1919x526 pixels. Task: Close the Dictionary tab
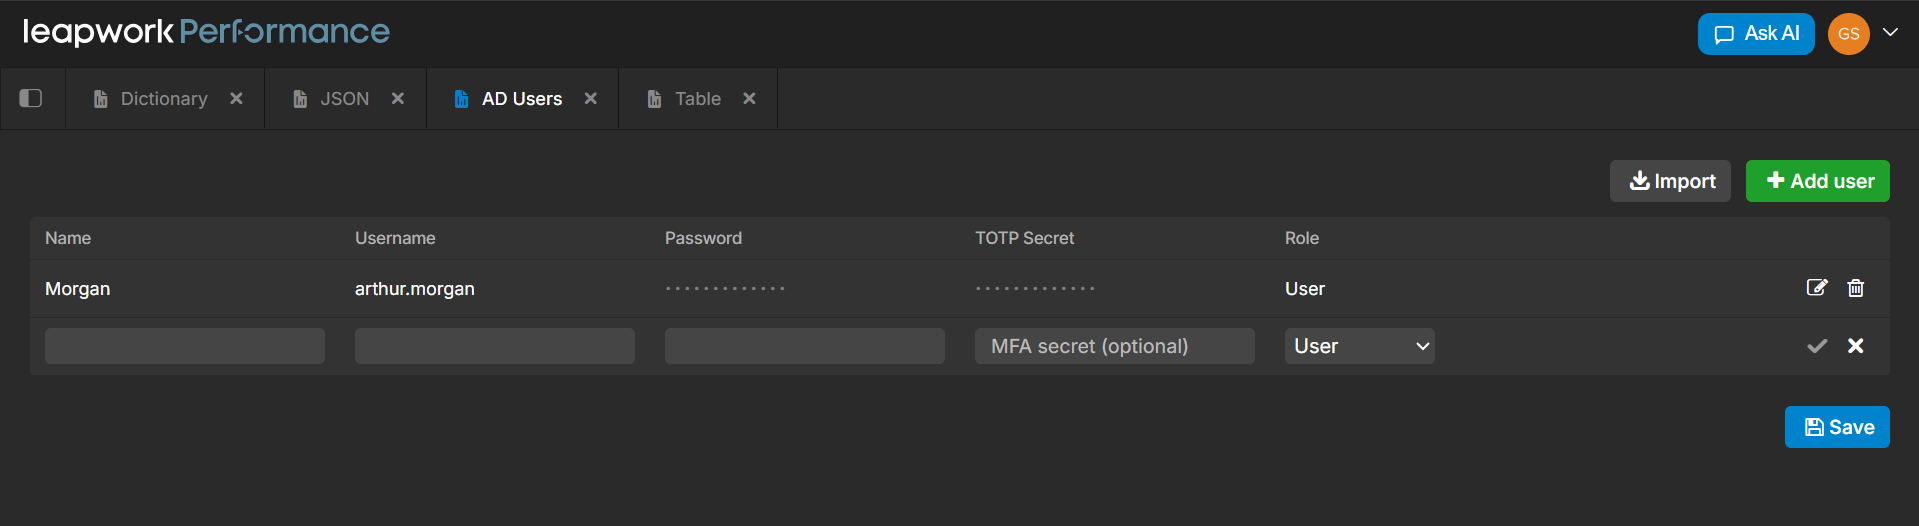click(236, 98)
